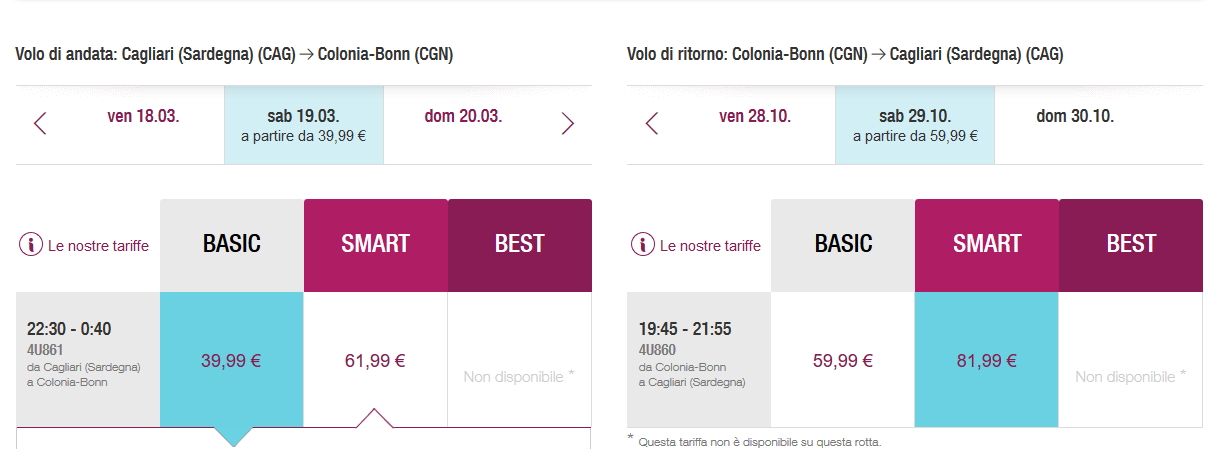Select dom 30.10. return date tab
1208x449 pixels.
[1075, 116]
